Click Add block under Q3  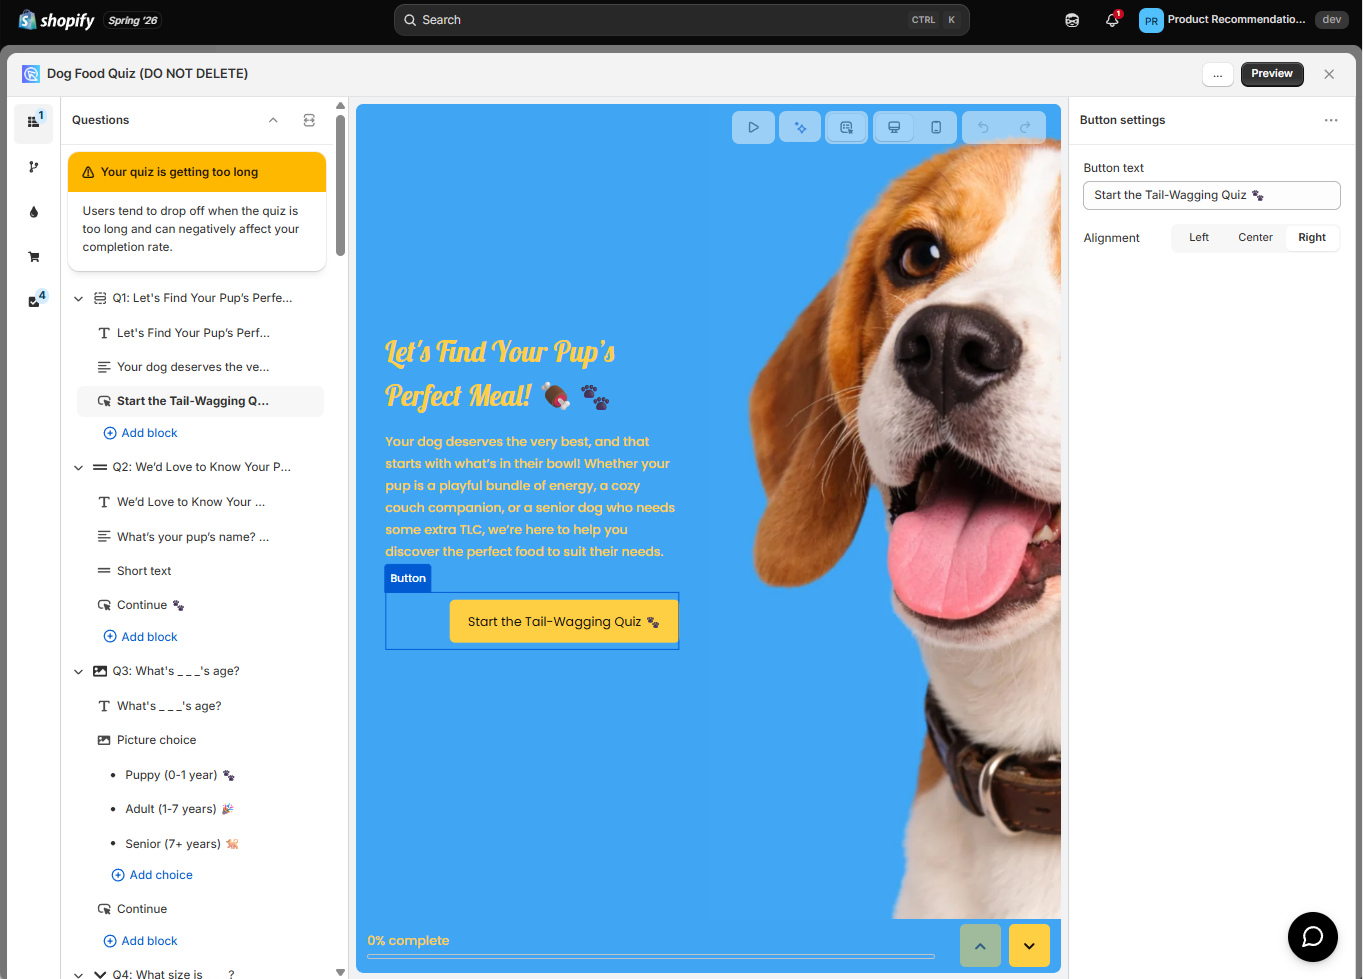[141, 941]
